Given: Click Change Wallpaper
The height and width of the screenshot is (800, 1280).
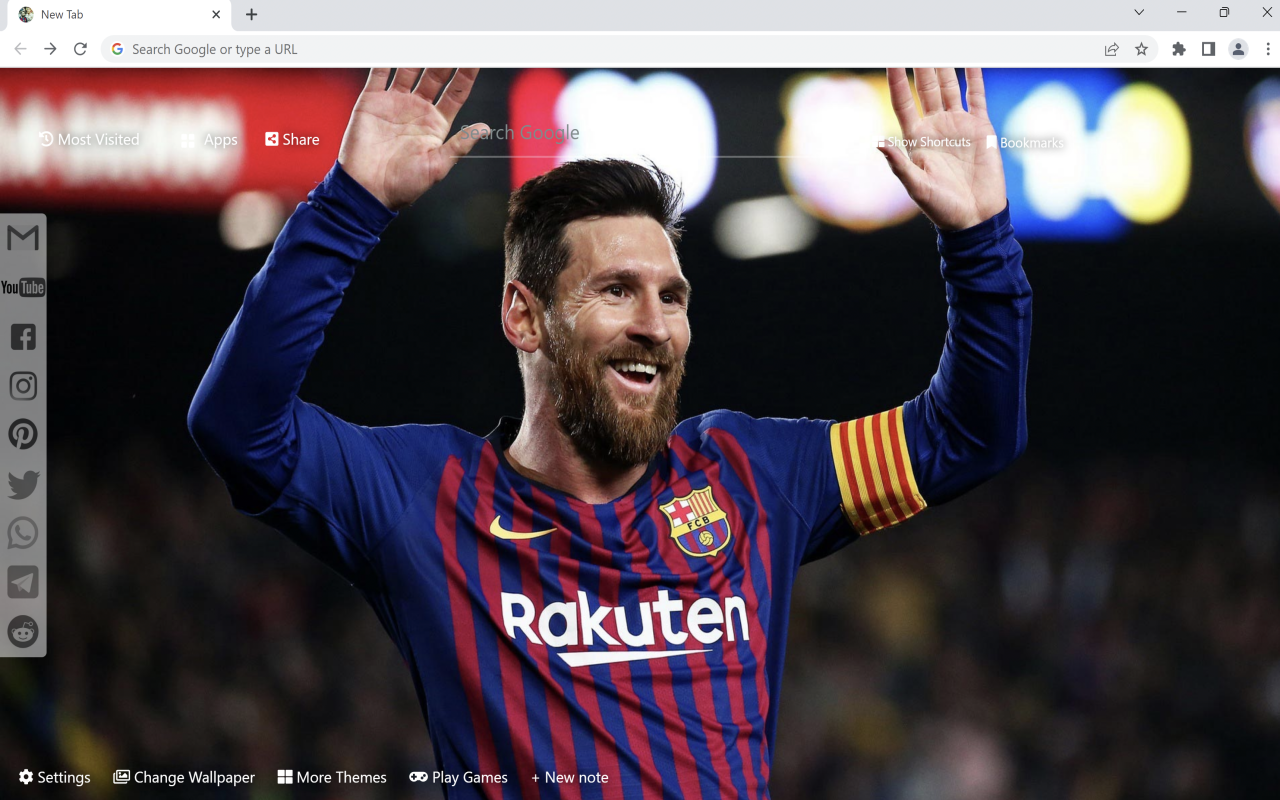Looking at the screenshot, I should click(184, 777).
